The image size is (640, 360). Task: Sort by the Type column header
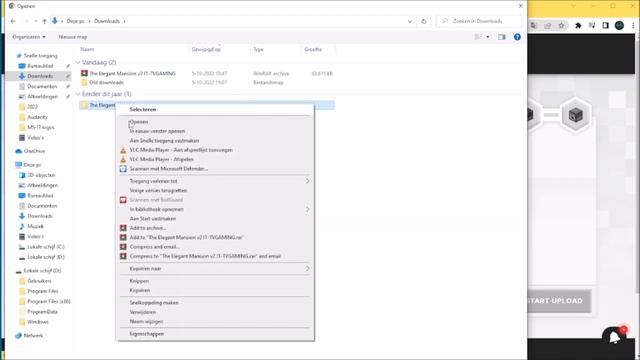point(258,49)
